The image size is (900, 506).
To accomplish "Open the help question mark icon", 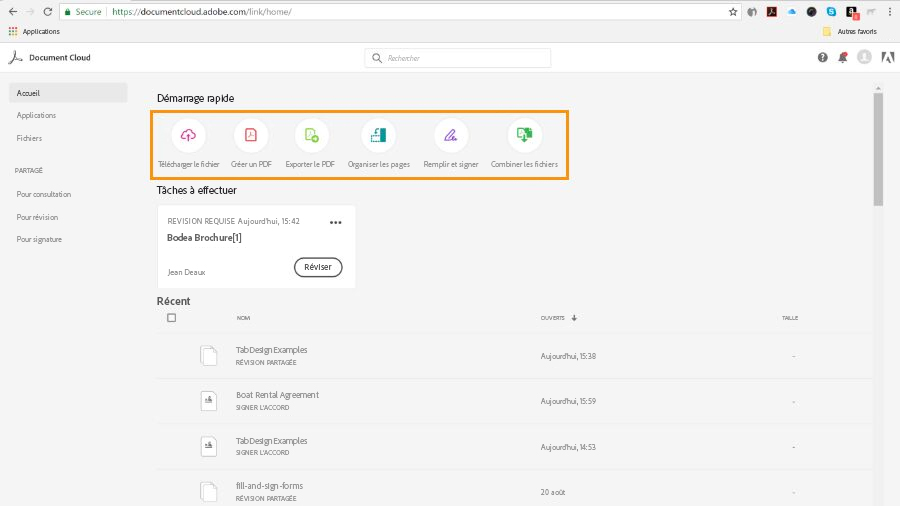I will (x=823, y=57).
